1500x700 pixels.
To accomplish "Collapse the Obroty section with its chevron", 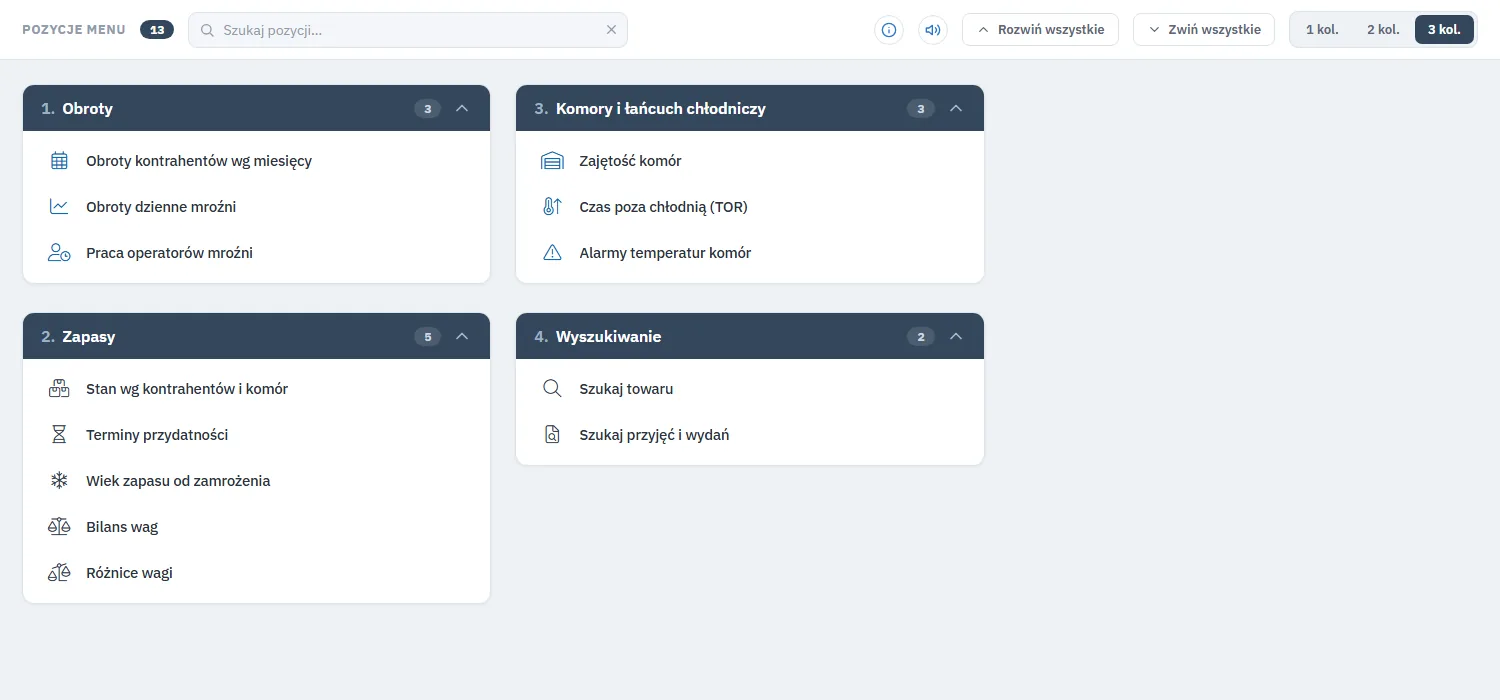I will [462, 108].
